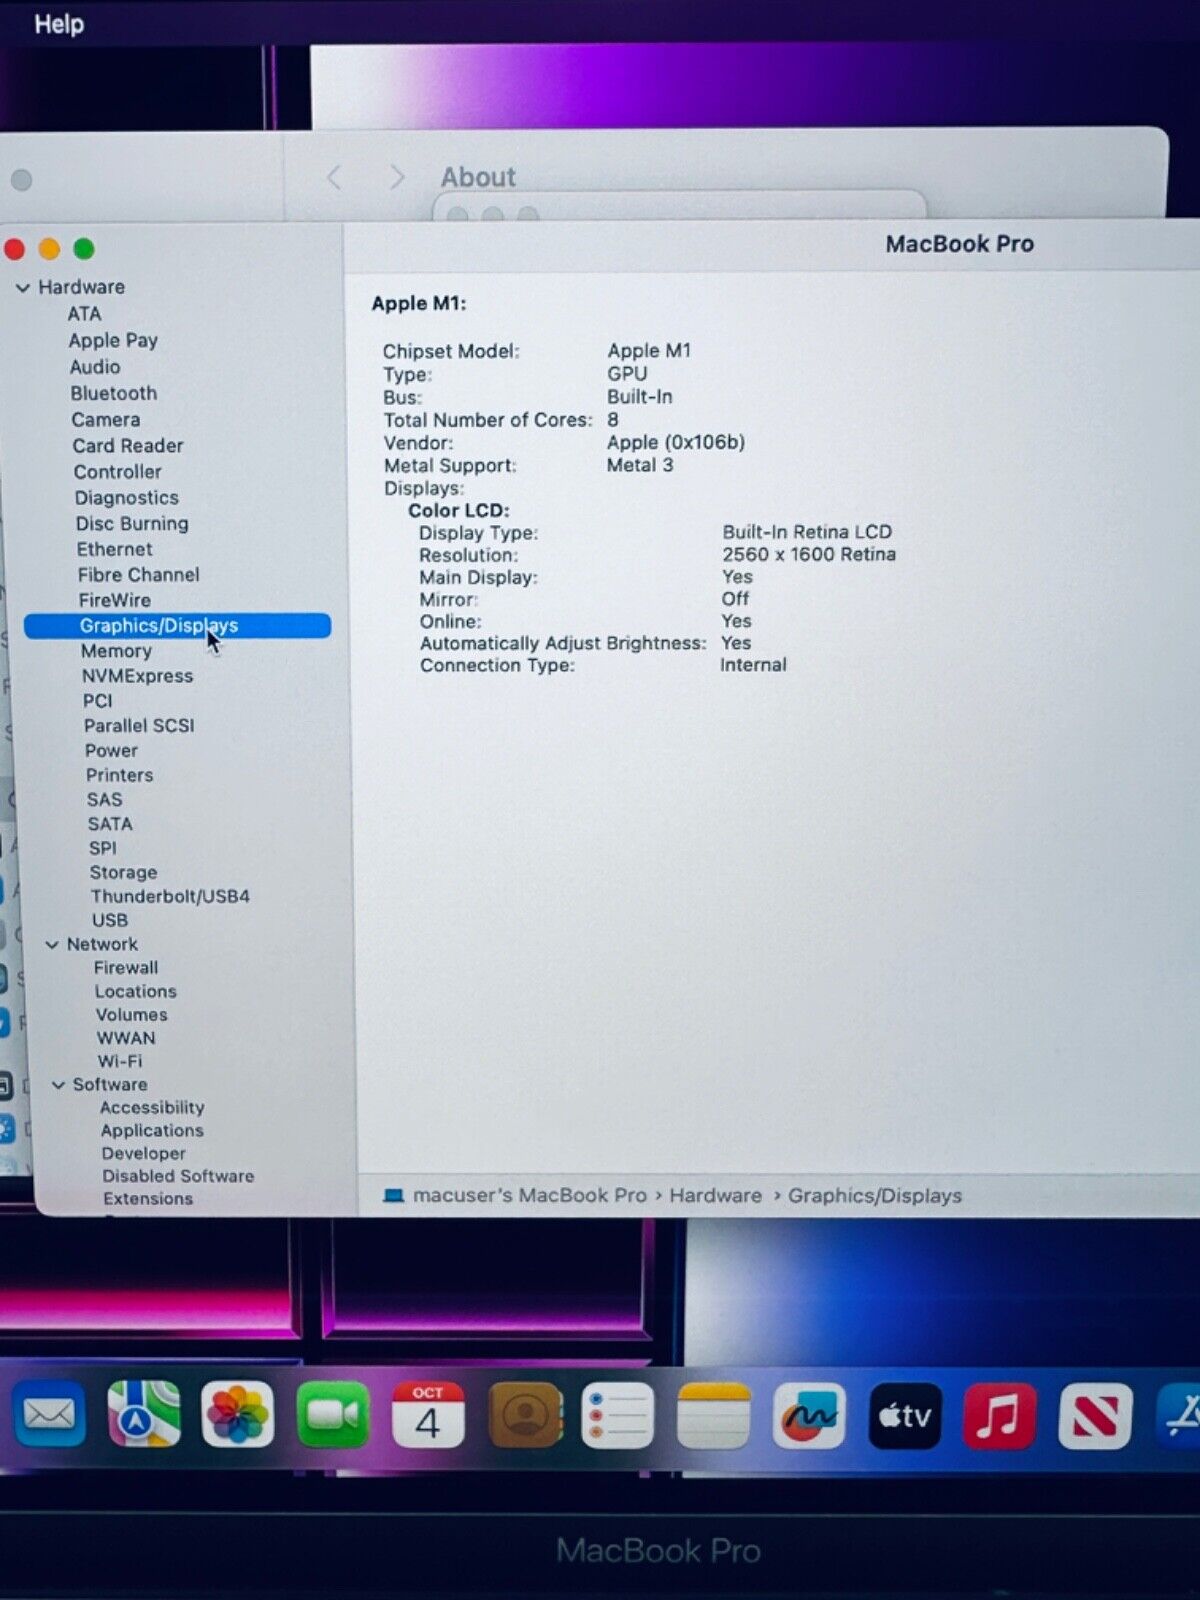Click Hardware in the bottom path bar

tap(715, 1196)
